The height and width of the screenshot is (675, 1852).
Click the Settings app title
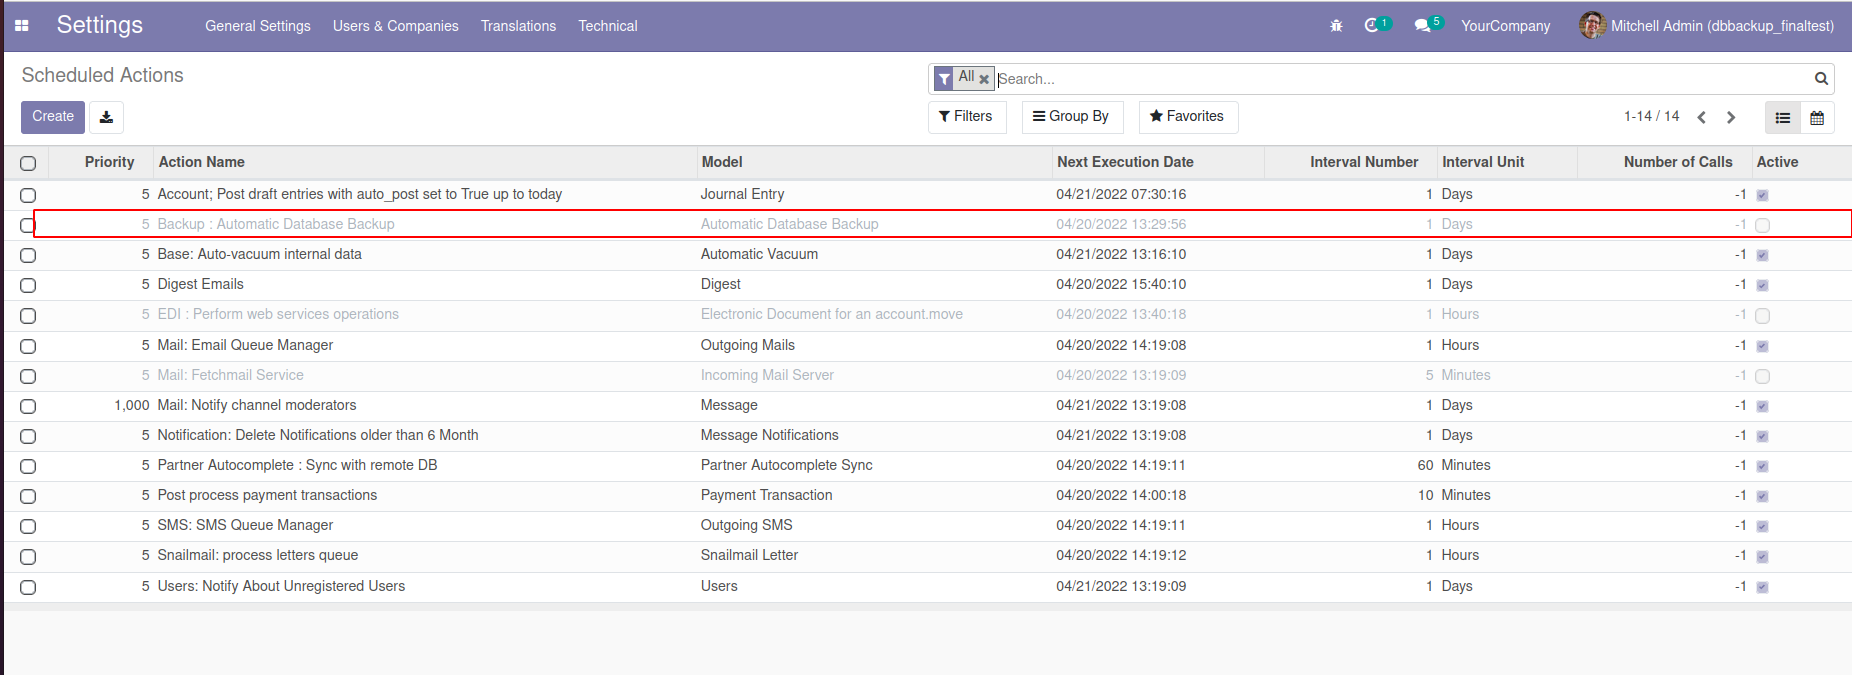coord(100,25)
